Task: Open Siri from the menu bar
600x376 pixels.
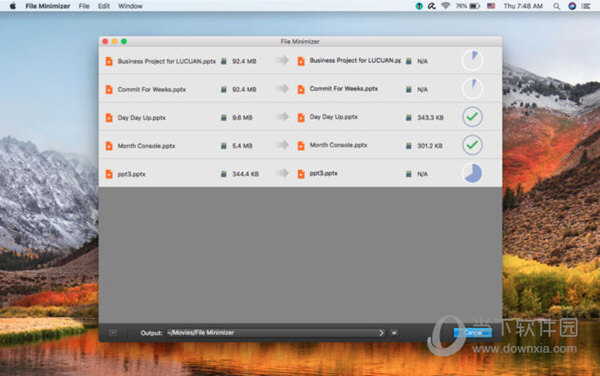Action: pyautogui.click(x=572, y=6)
